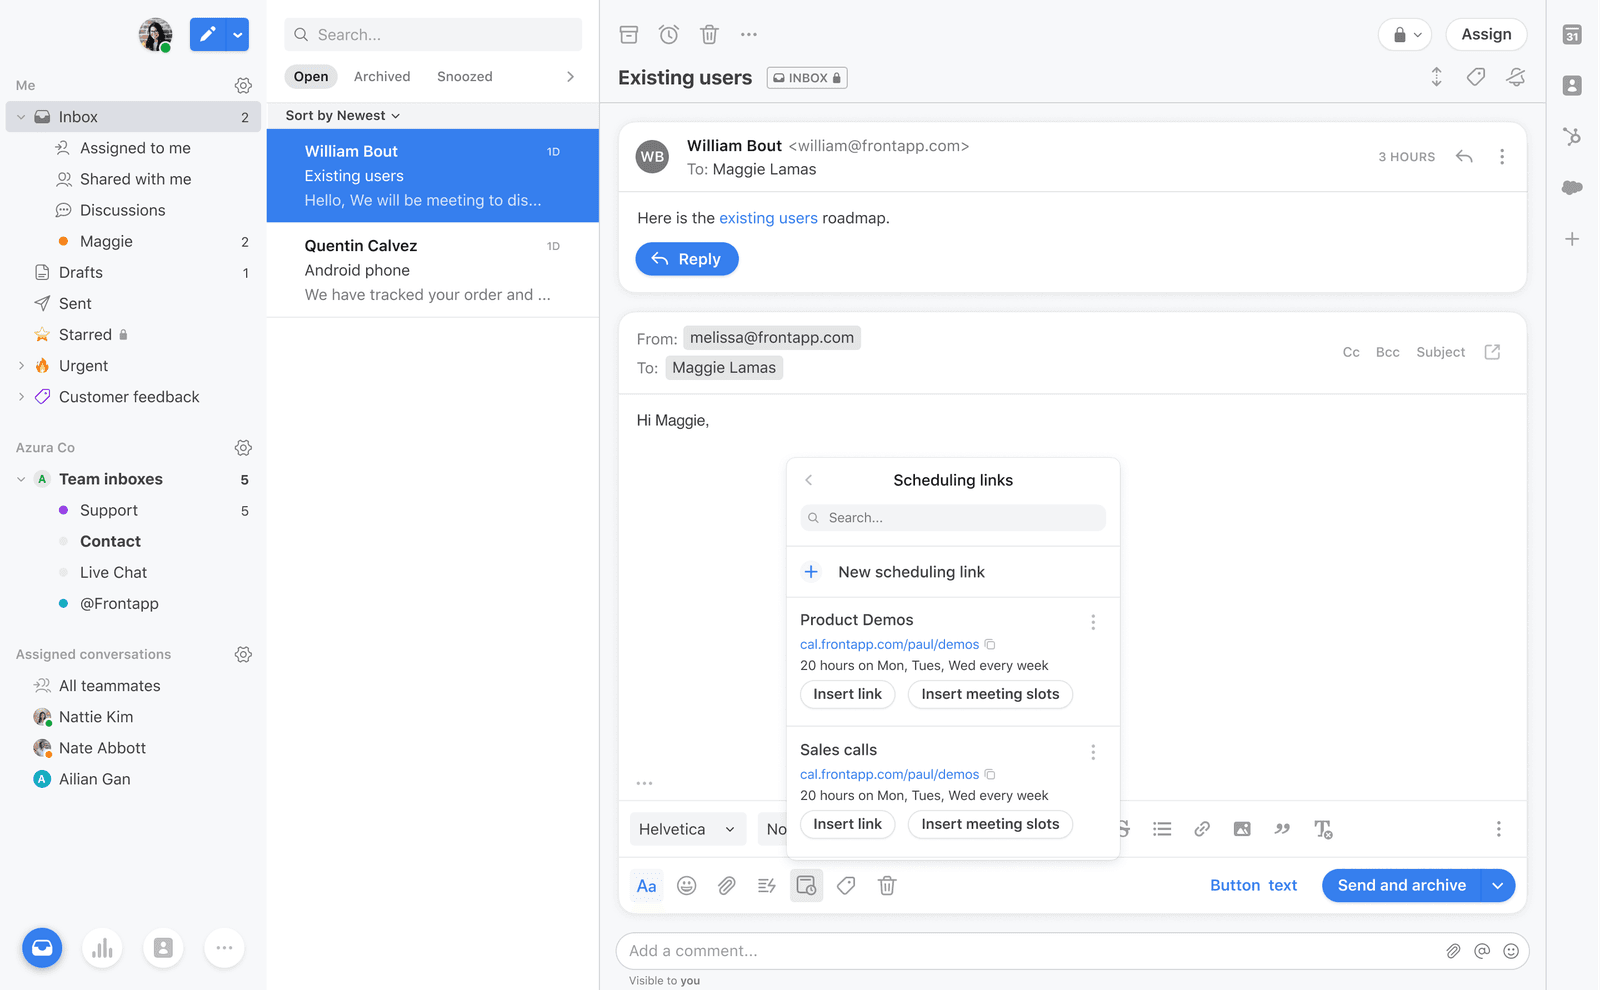Insert link for Sales calls

(x=847, y=824)
